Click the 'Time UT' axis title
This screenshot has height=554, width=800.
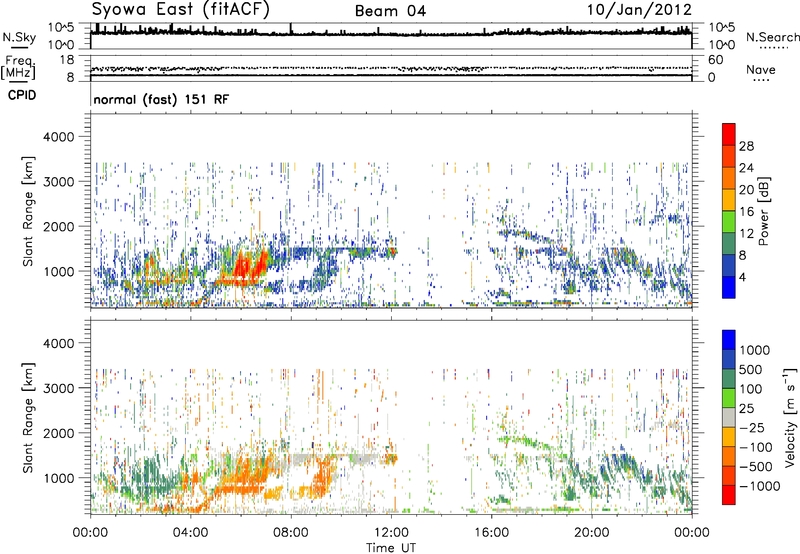(391, 548)
